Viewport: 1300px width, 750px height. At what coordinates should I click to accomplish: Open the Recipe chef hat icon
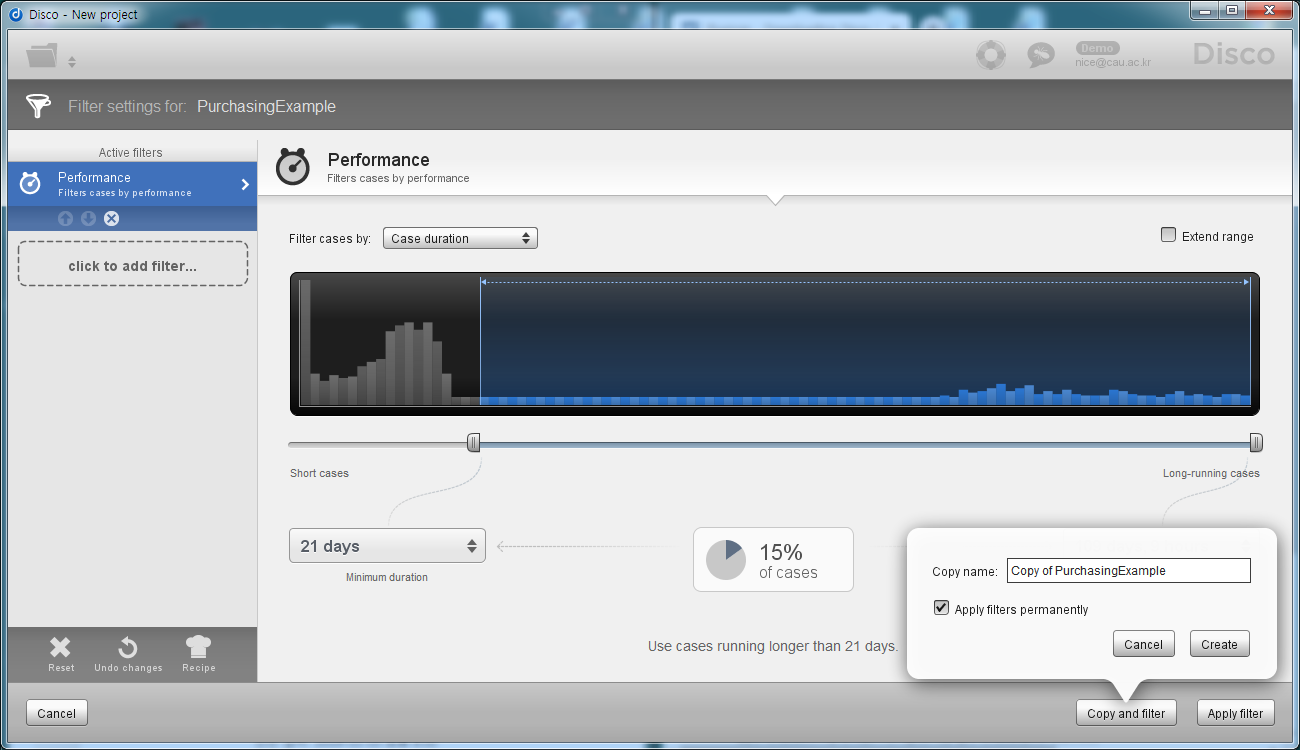coord(199,655)
